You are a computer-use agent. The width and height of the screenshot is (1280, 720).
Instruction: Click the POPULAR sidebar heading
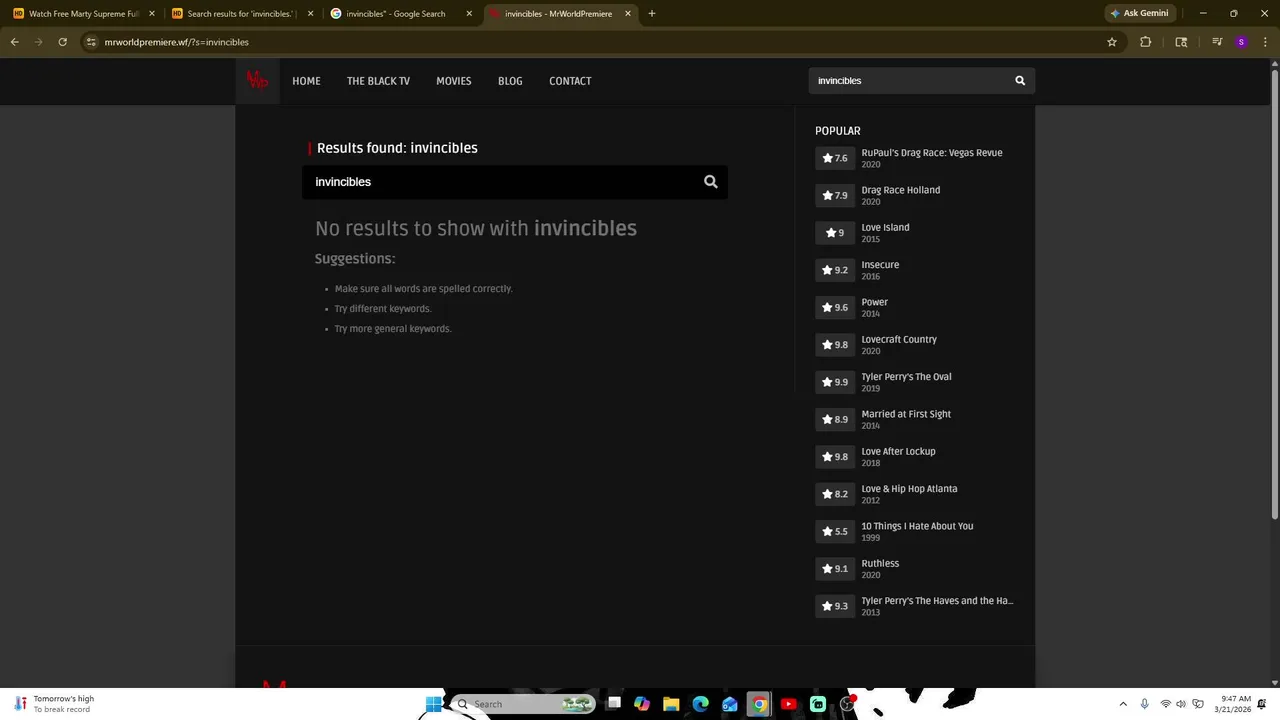click(x=838, y=131)
